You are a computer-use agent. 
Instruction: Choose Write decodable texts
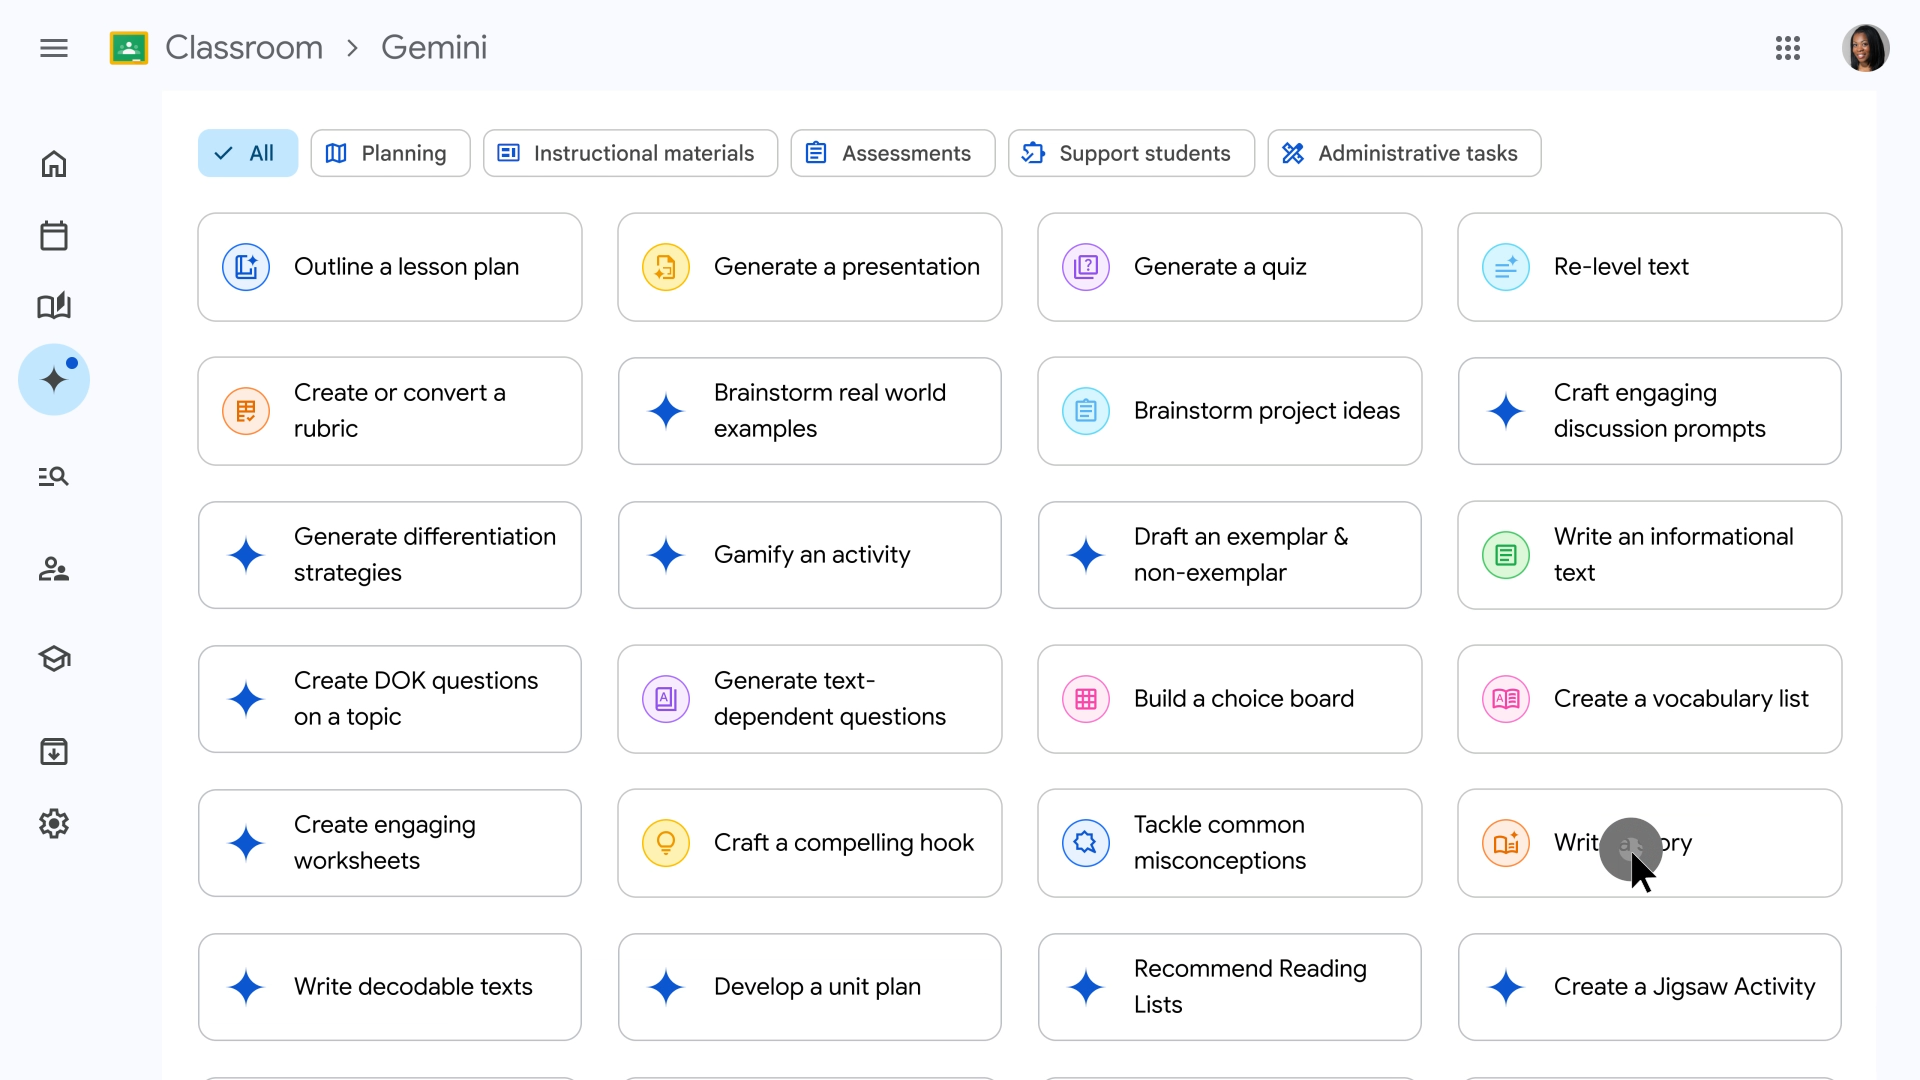tap(390, 987)
